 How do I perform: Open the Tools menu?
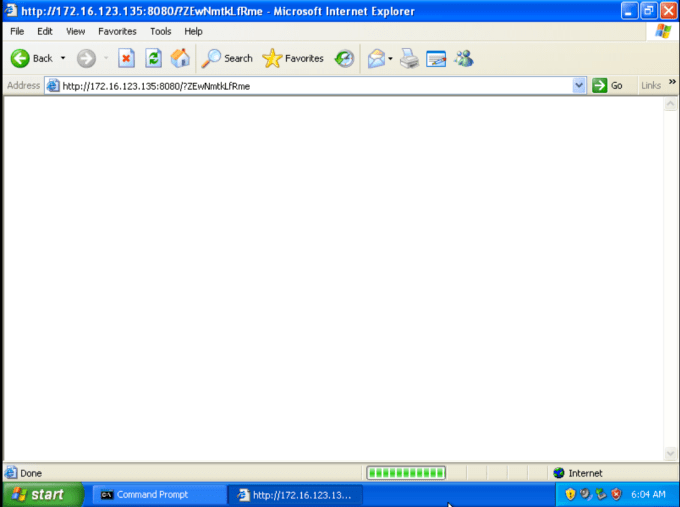tap(160, 31)
